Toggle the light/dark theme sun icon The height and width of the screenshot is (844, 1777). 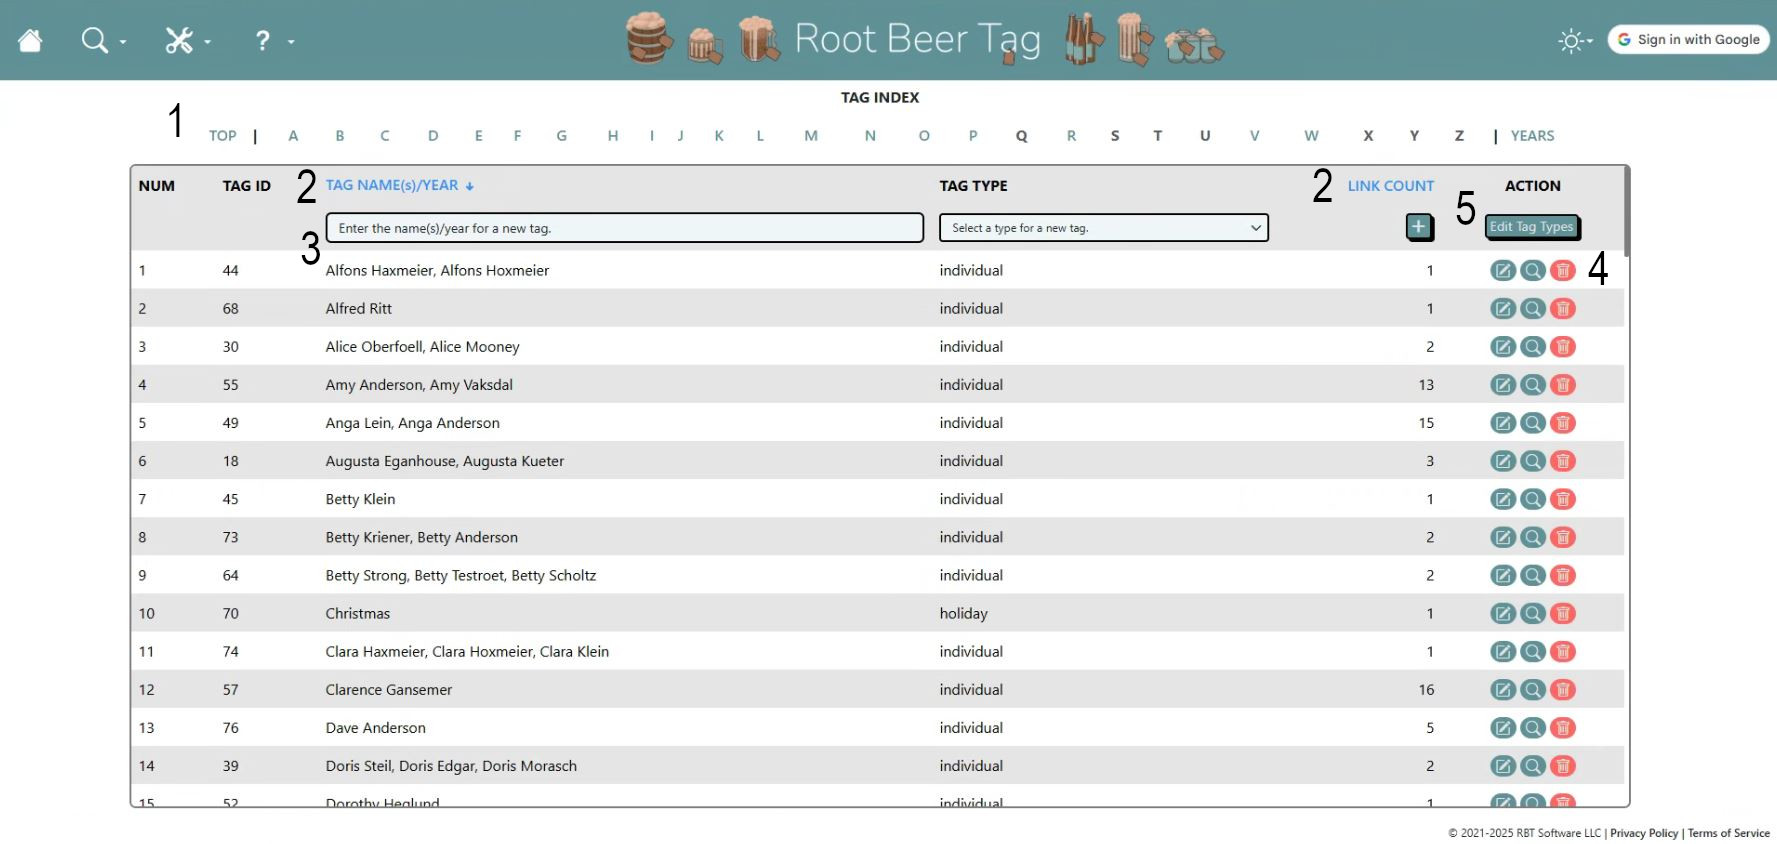tap(1571, 41)
